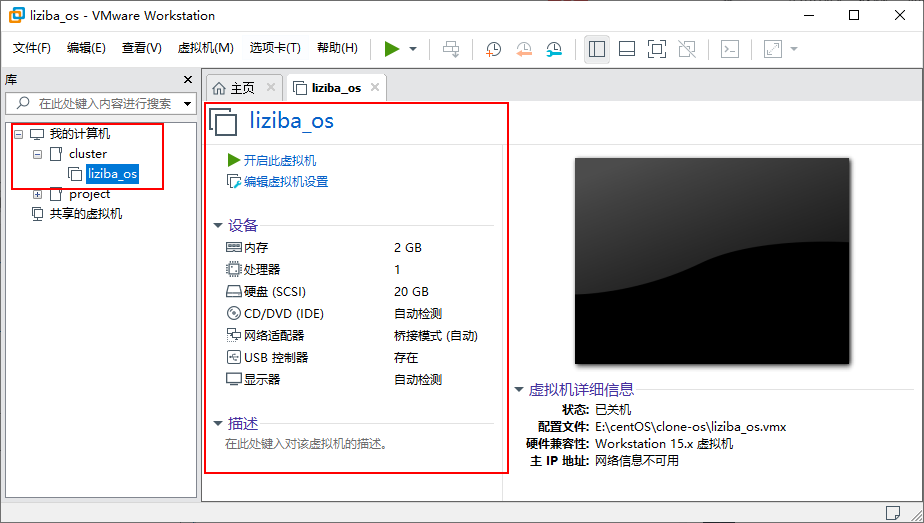
Task: Click the USB 控制器 device row
Action: click(x=359, y=358)
